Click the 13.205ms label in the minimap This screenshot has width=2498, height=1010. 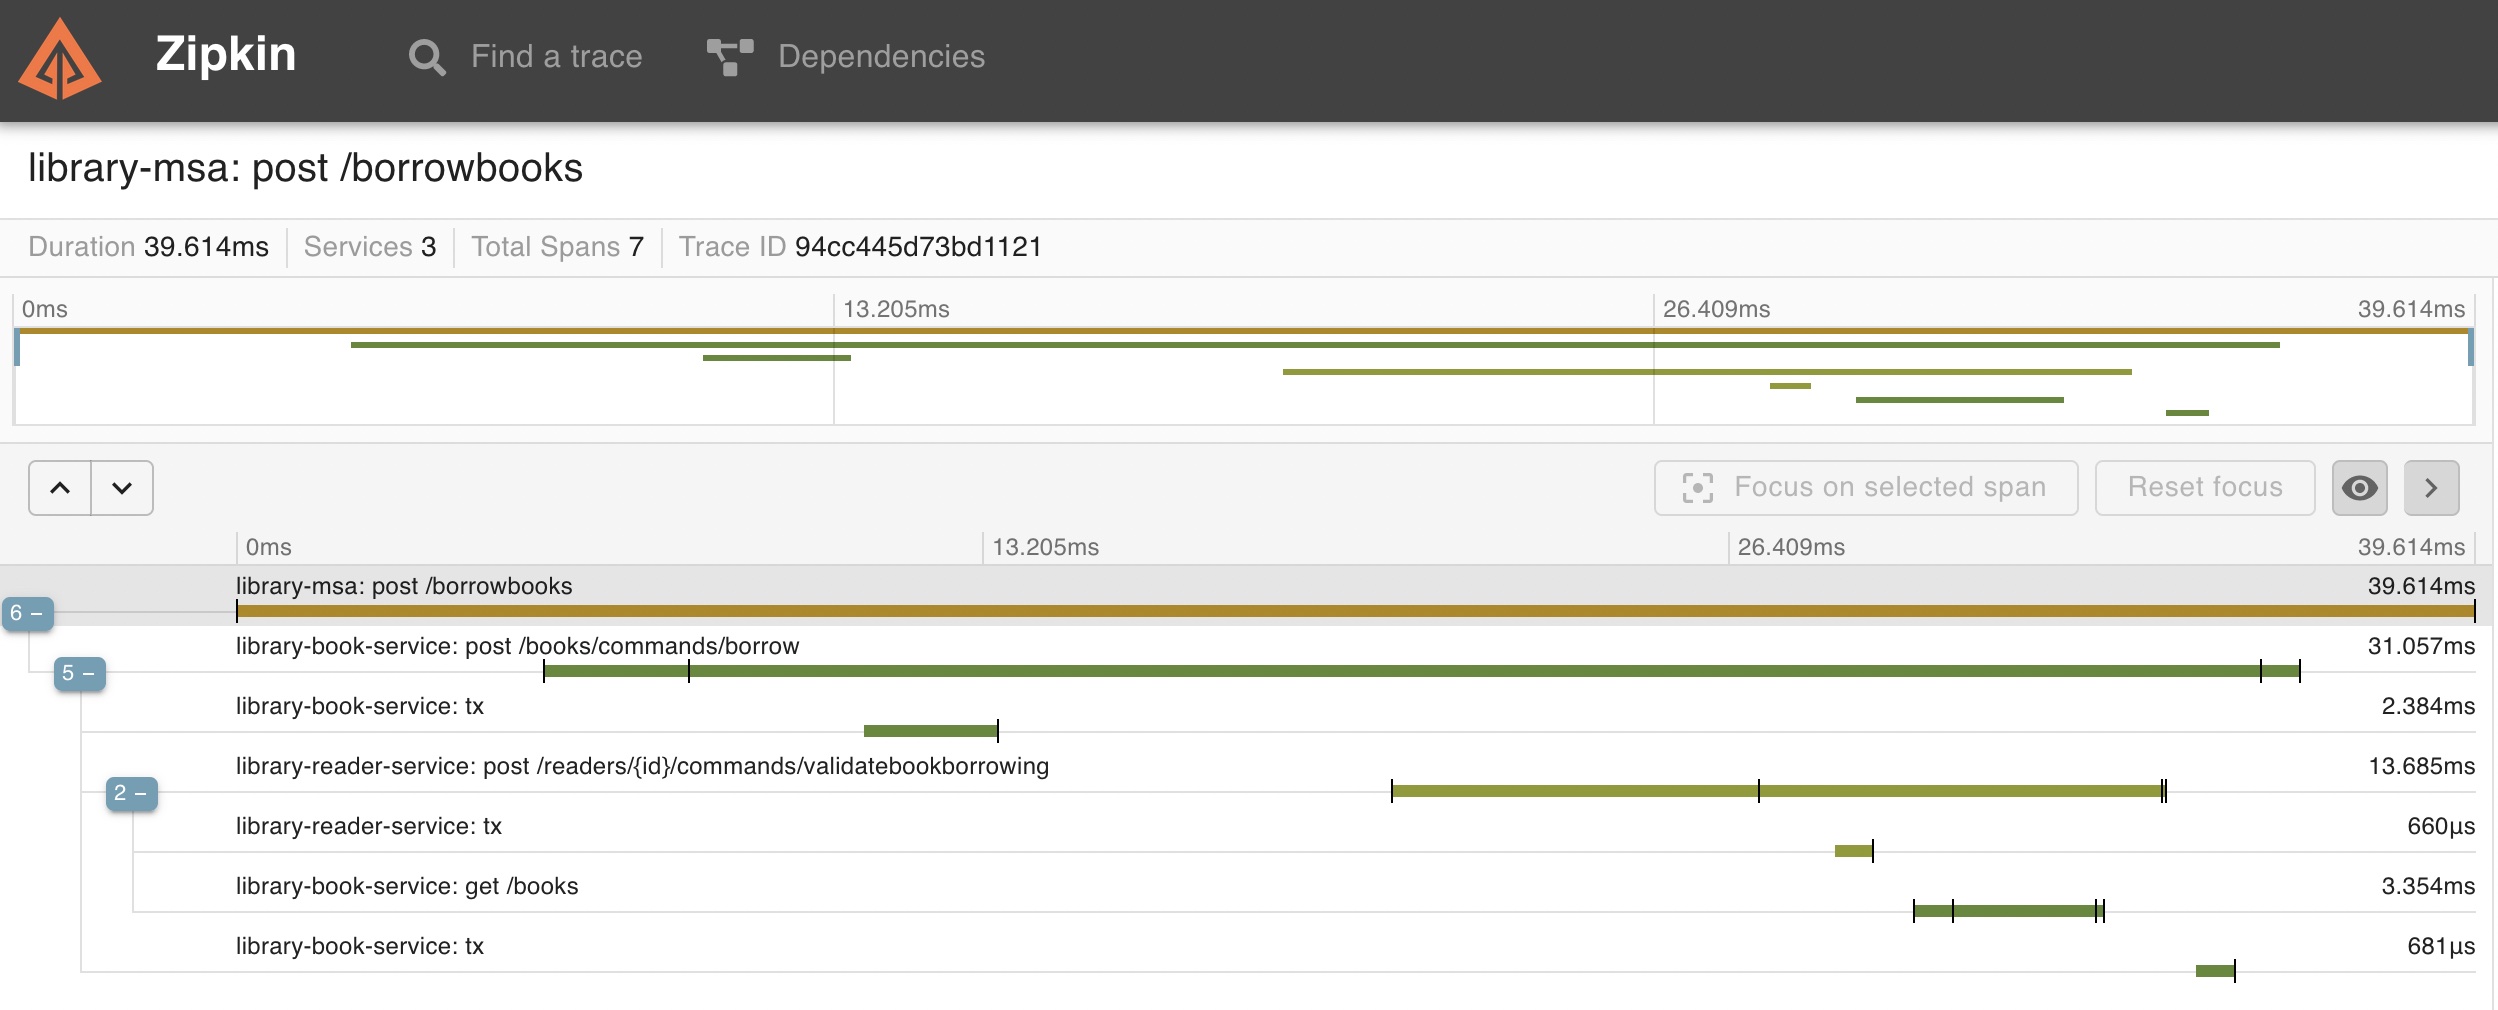pyautogui.click(x=896, y=309)
